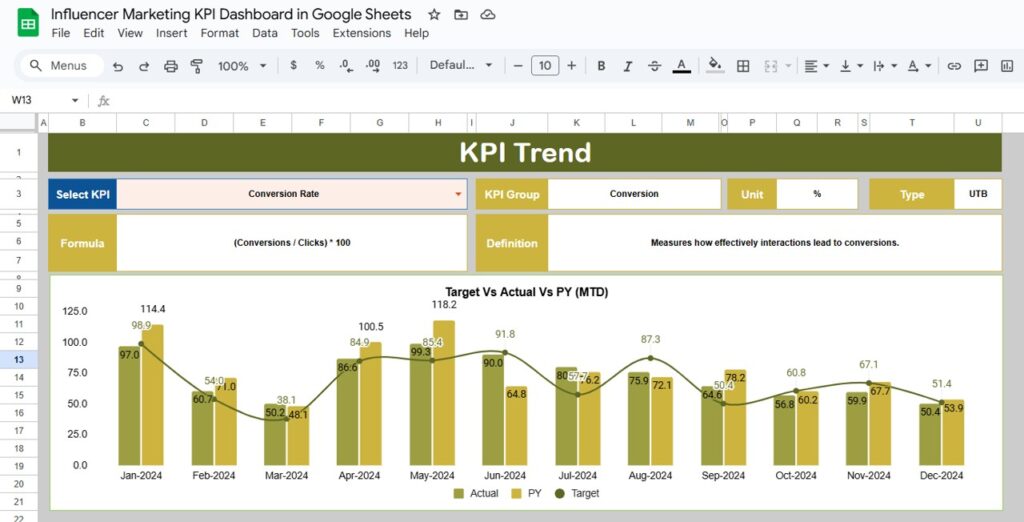Click the Jan-2024 axis label
Screen dimensions: 1024x522
[x=141, y=476]
